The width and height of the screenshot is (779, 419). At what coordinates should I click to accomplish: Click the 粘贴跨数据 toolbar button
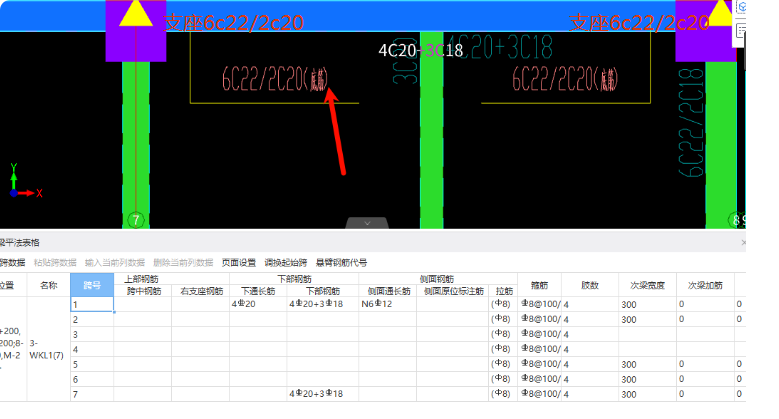coord(55,262)
